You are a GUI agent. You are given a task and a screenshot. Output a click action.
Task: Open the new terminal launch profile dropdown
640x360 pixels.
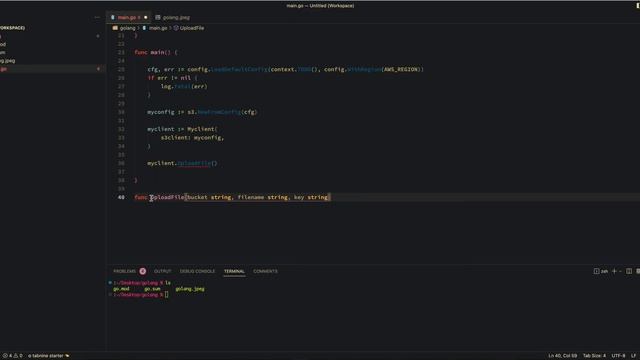click(620, 271)
